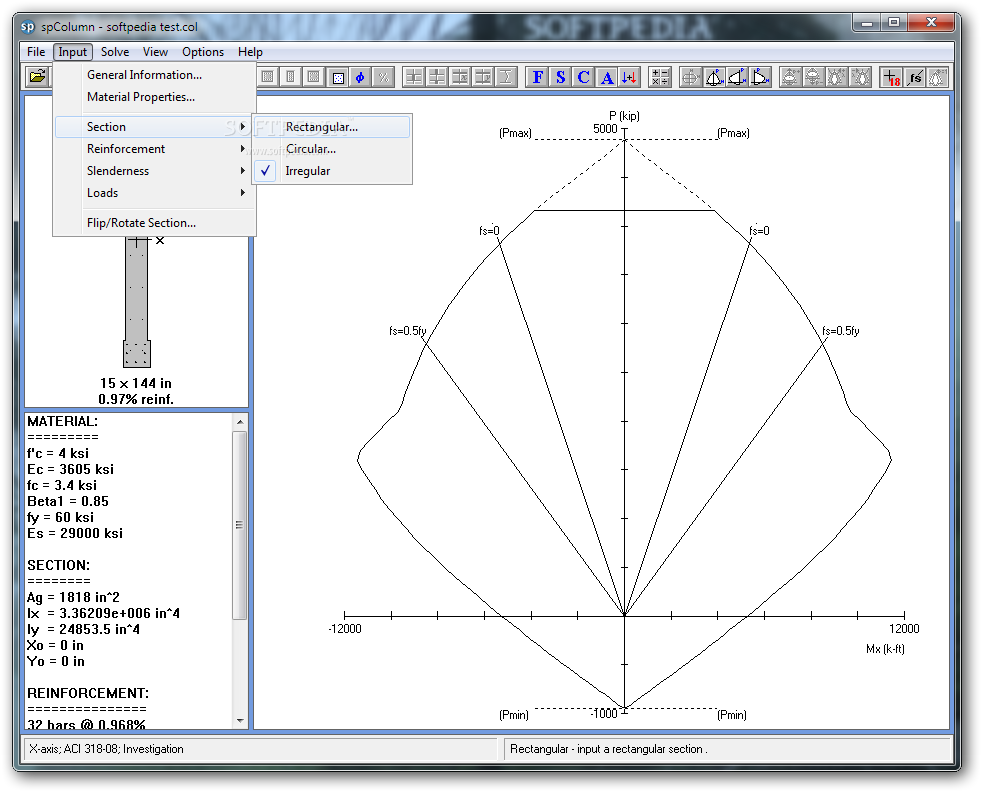Expand the Loads submenu
The height and width of the screenshot is (792, 982).
(155, 193)
